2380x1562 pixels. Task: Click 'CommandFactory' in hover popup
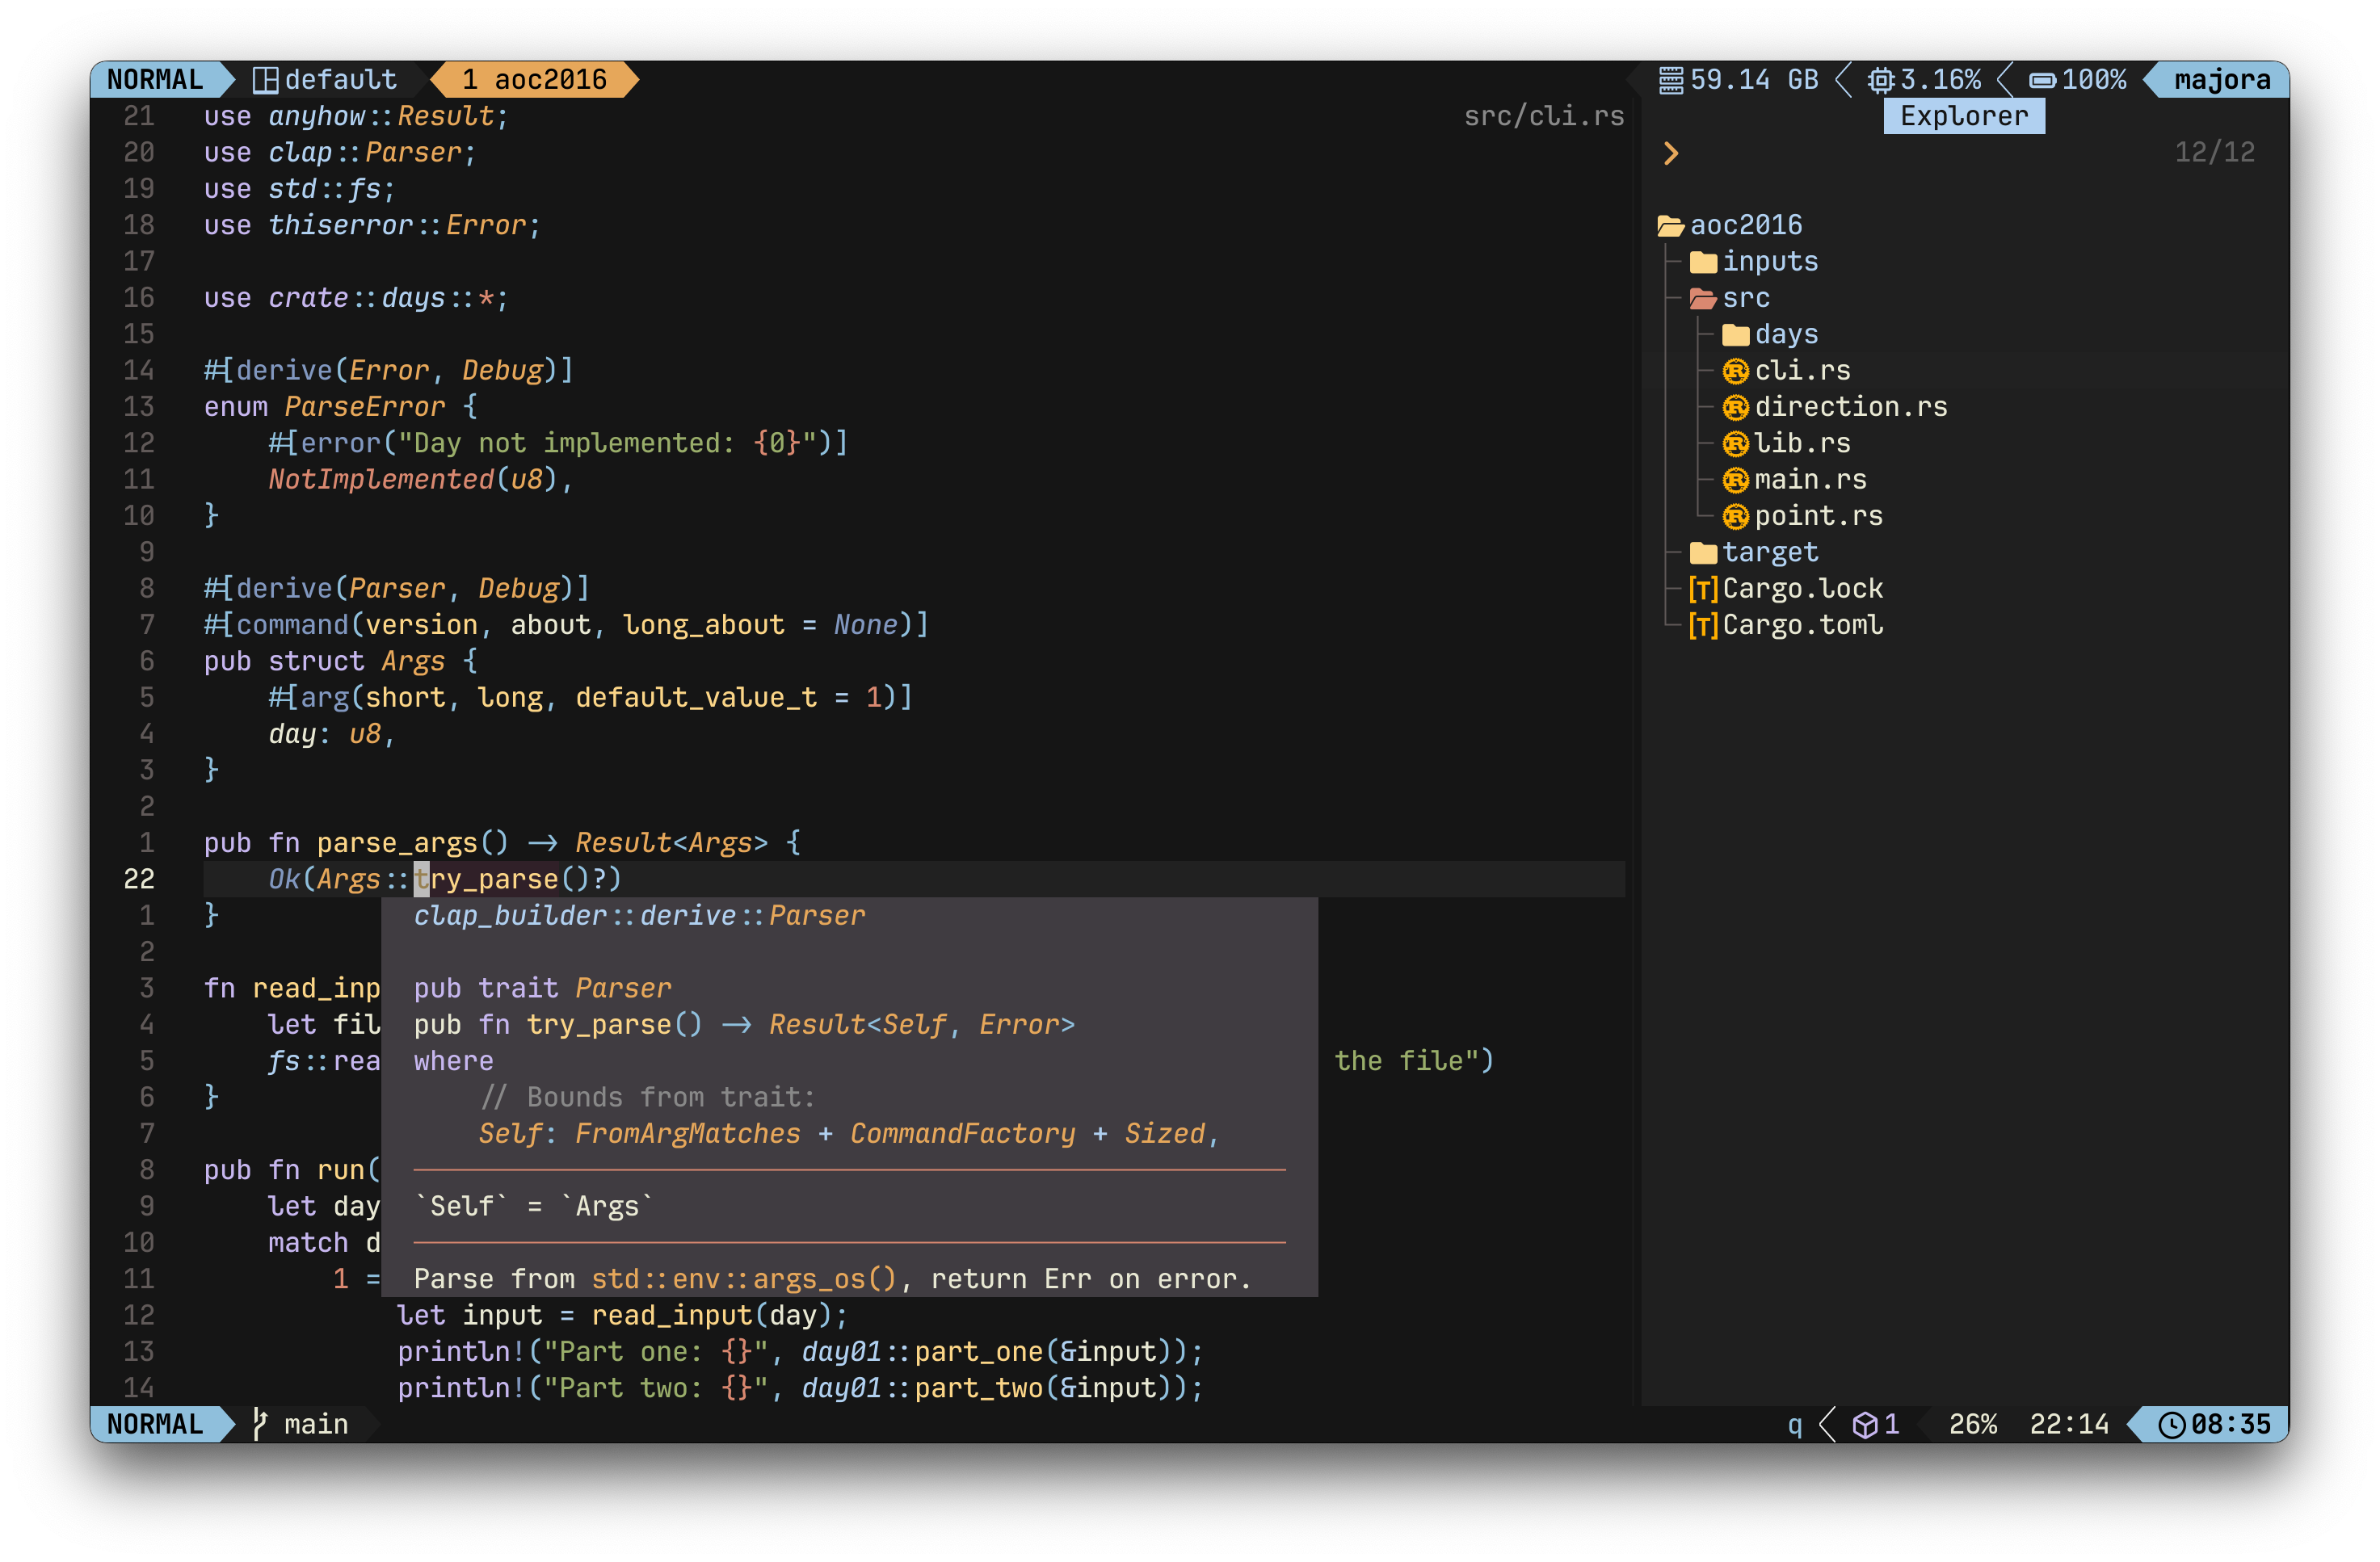(x=963, y=1134)
